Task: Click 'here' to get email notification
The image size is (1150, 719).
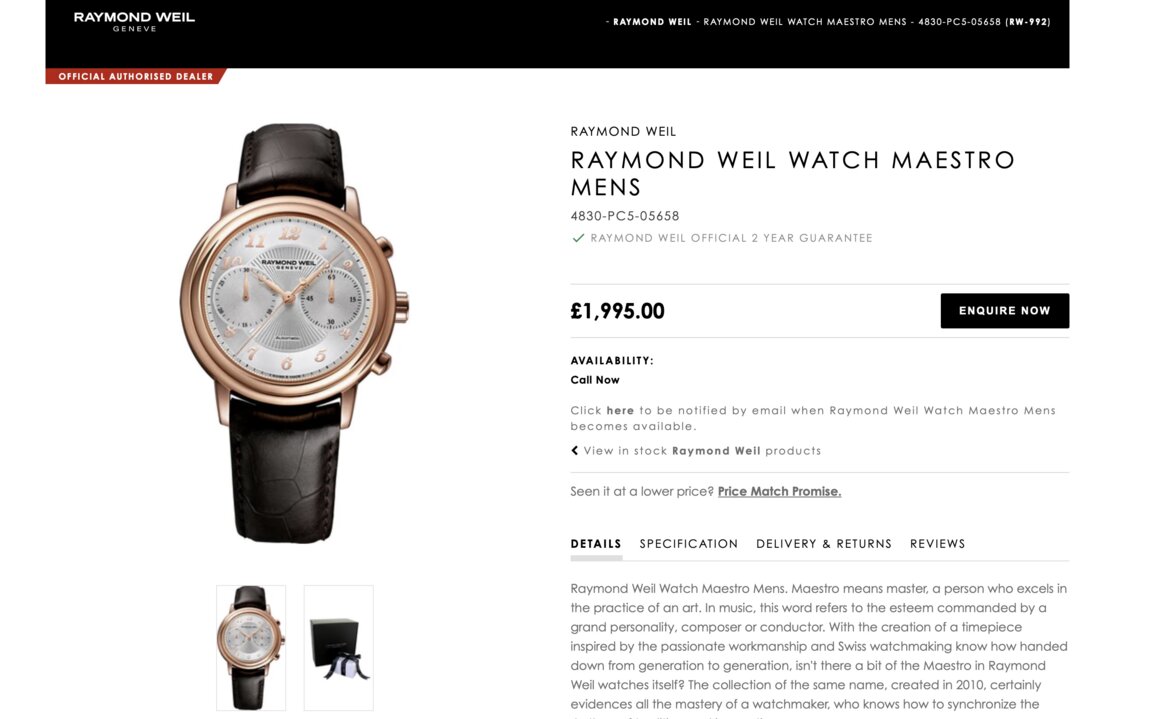Action: (x=620, y=410)
